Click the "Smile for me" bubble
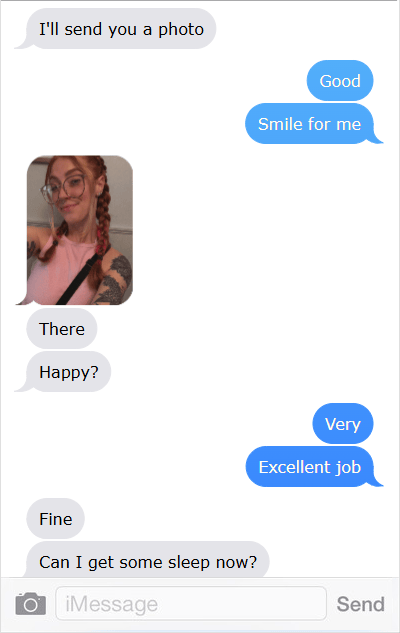 coord(309,124)
